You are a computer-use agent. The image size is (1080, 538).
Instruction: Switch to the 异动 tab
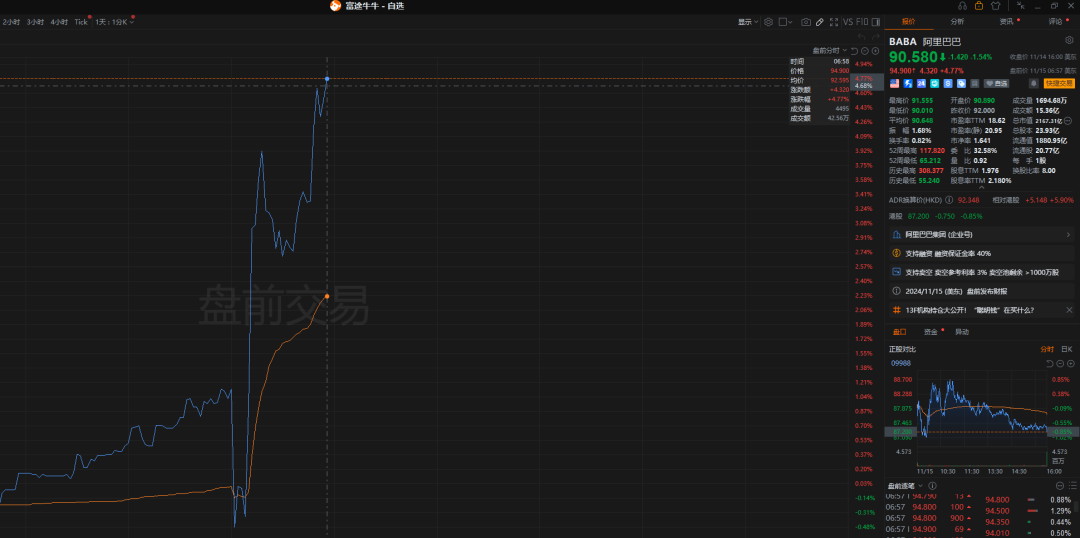click(962, 332)
